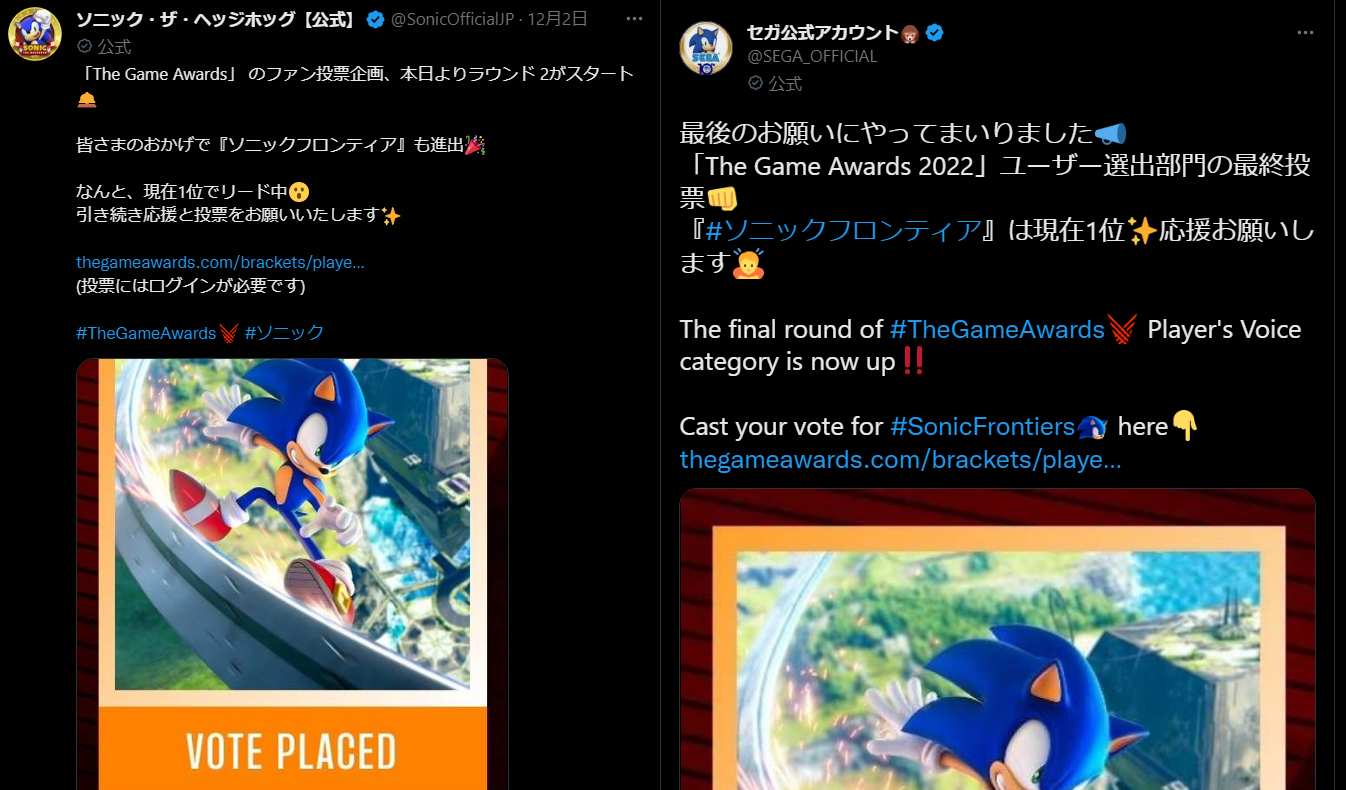Screen dimensions: 1346x790
Task: Click the SEGA official account avatar
Action: 707,47
